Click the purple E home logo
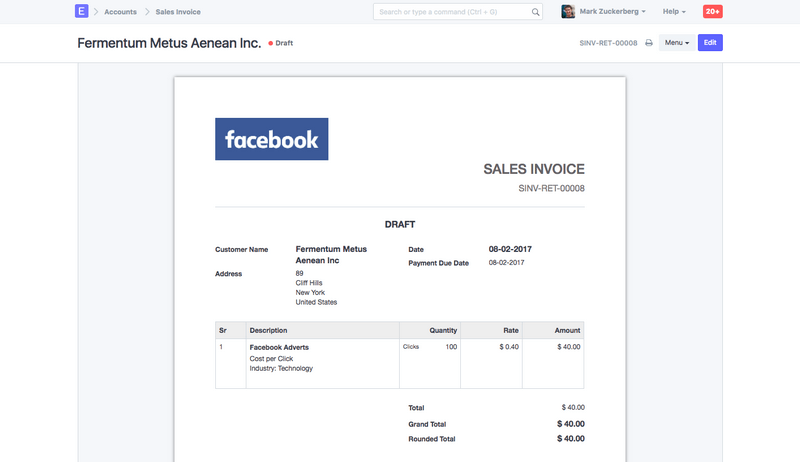The image size is (800, 462). coord(82,12)
